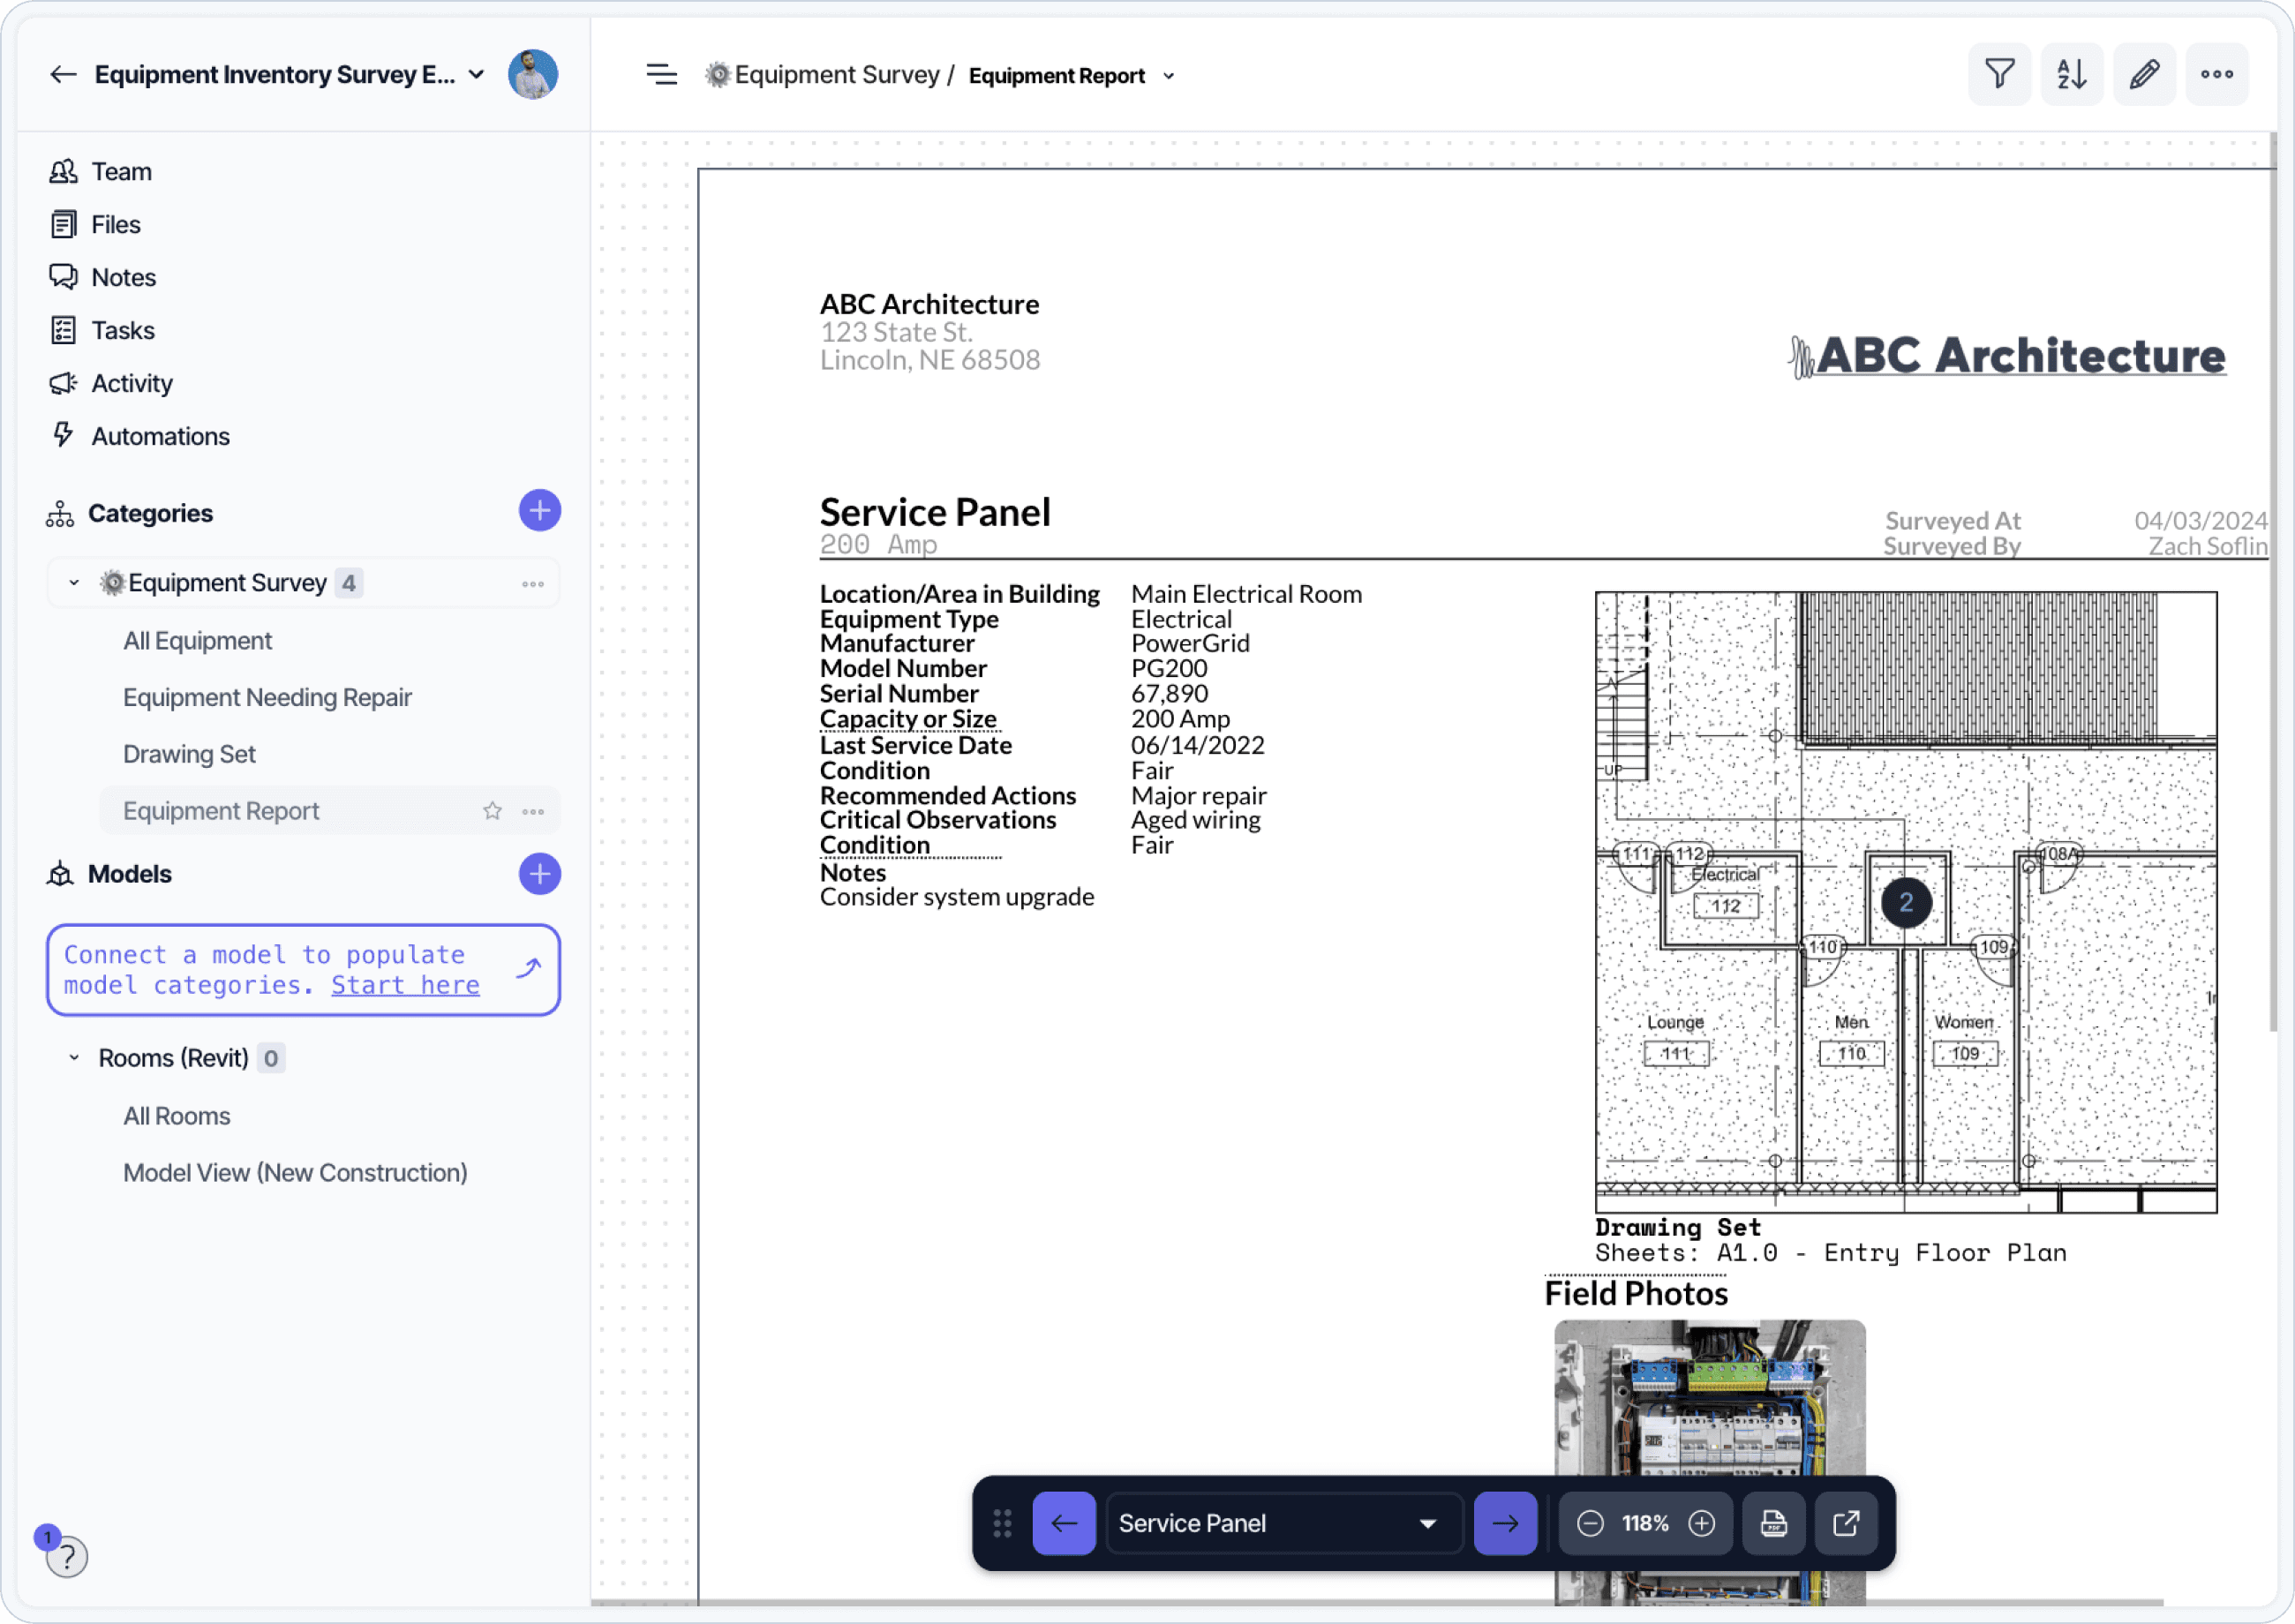Open the Automations menu item

[160, 436]
